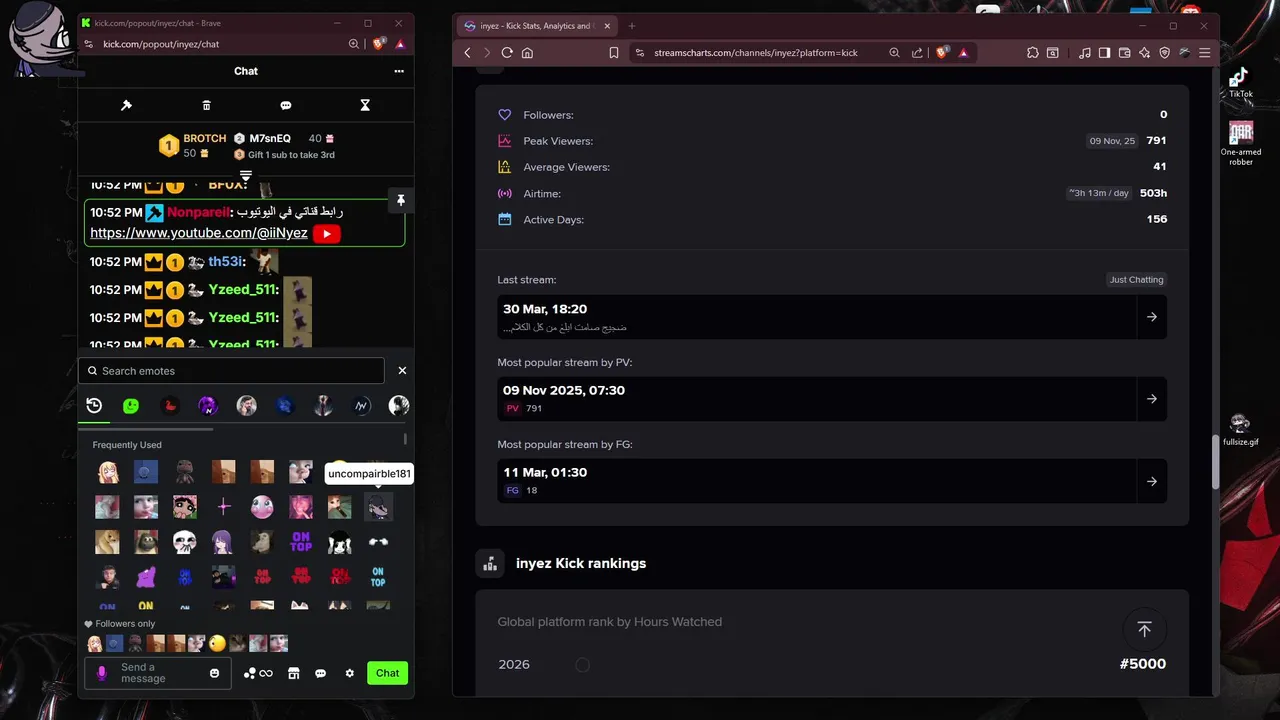The image size is (1280, 720).
Task: Open the shop storefront icon in chat footer
Action: pos(293,673)
